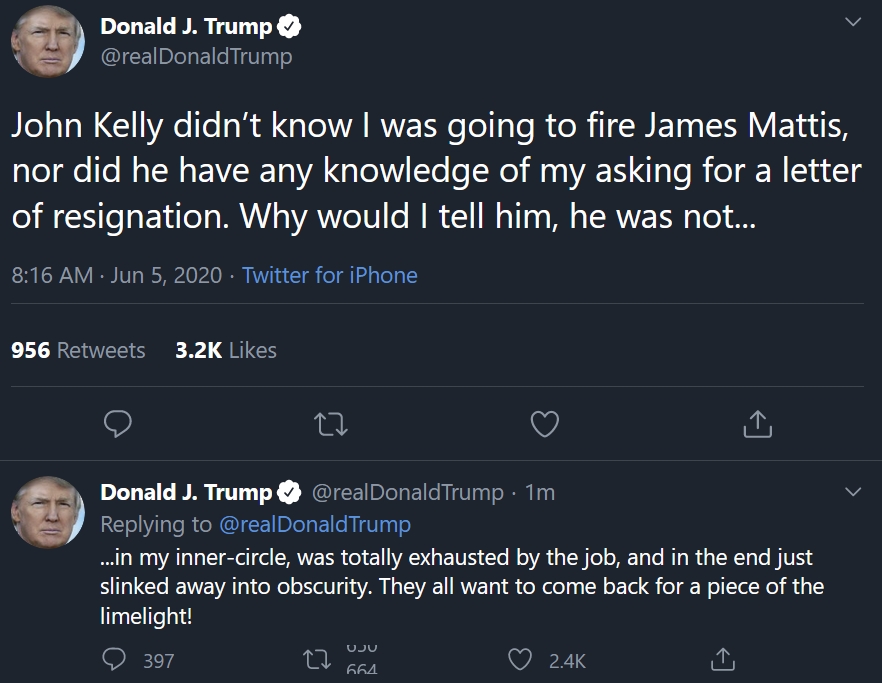Open @realDonaldTrump handle under top name
The width and height of the screenshot is (882, 683).
coord(196,56)
